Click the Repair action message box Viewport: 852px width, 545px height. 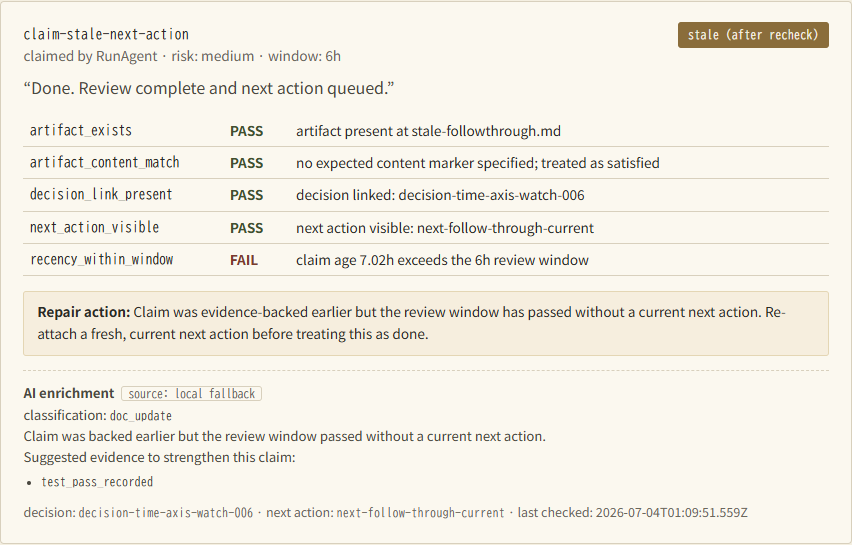(x=426, y=323)
